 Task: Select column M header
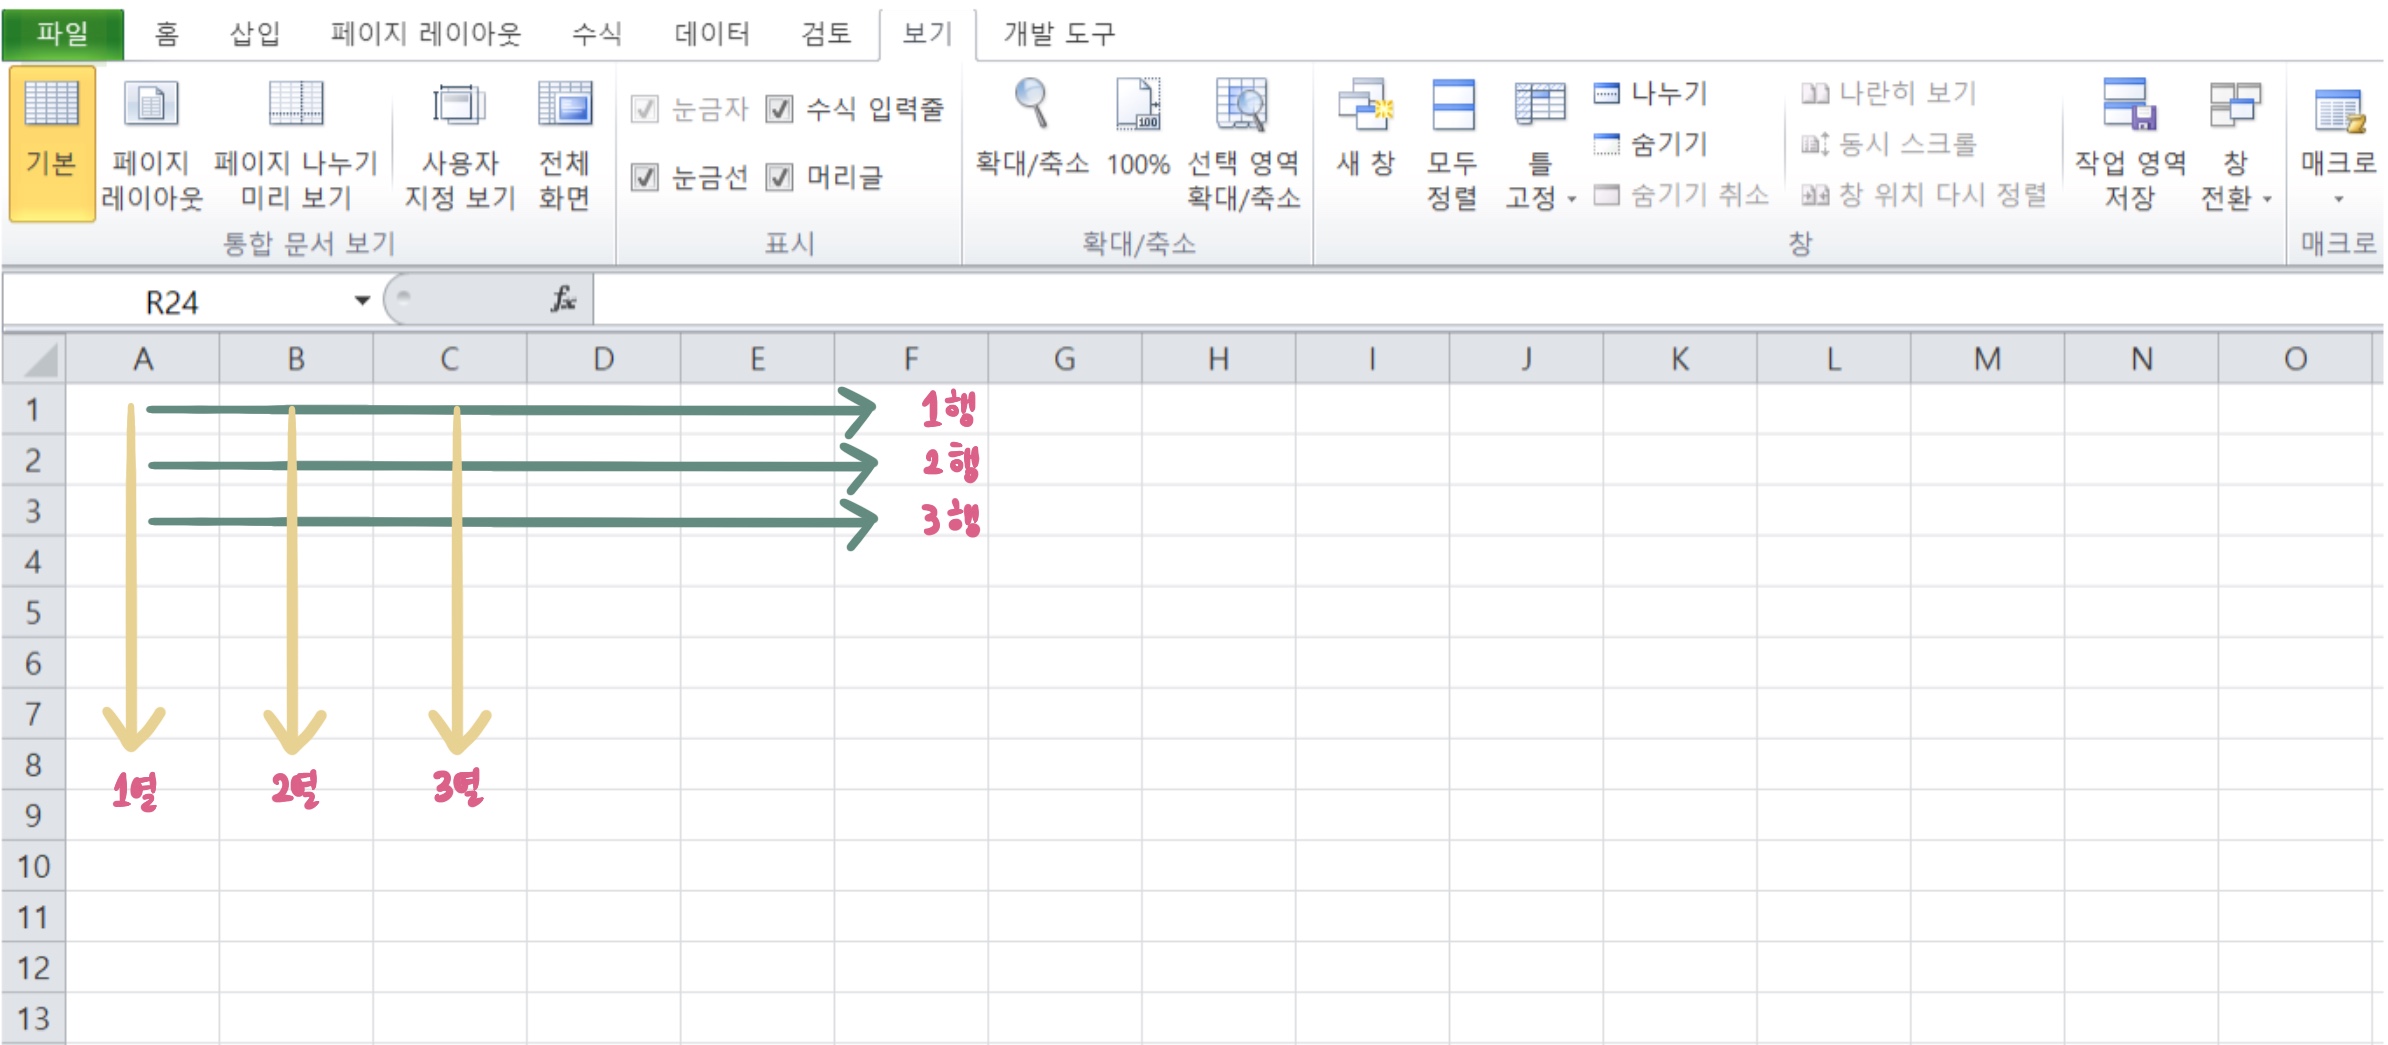tap(1988, 359)
